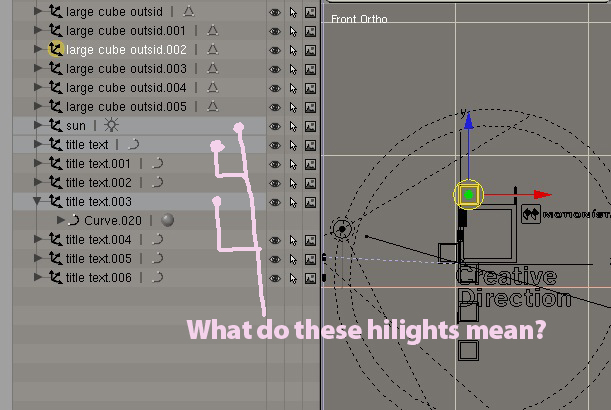Click the Front Ortho view label
Screen dimensions: 611x410
click(x=359, y=19)
